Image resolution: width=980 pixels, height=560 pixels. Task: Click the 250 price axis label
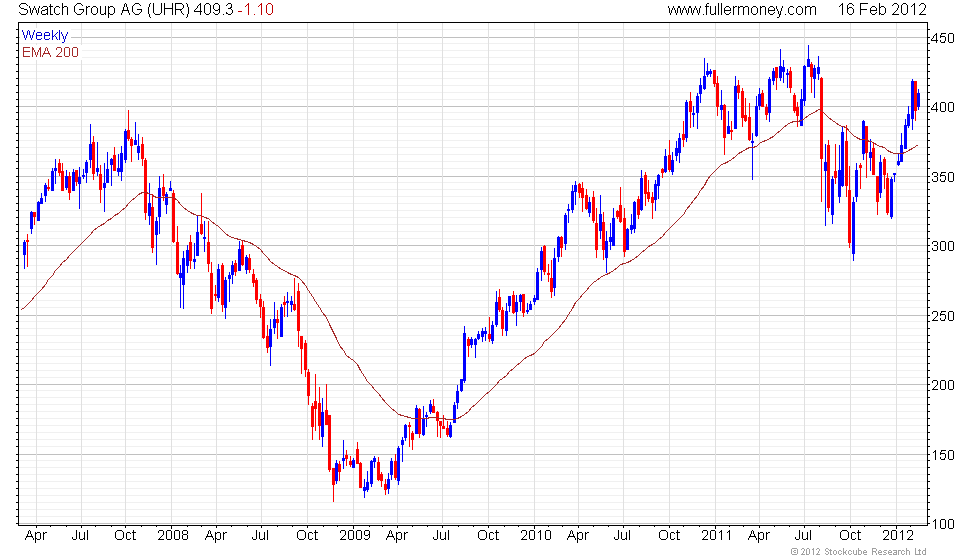coord(942,316)
